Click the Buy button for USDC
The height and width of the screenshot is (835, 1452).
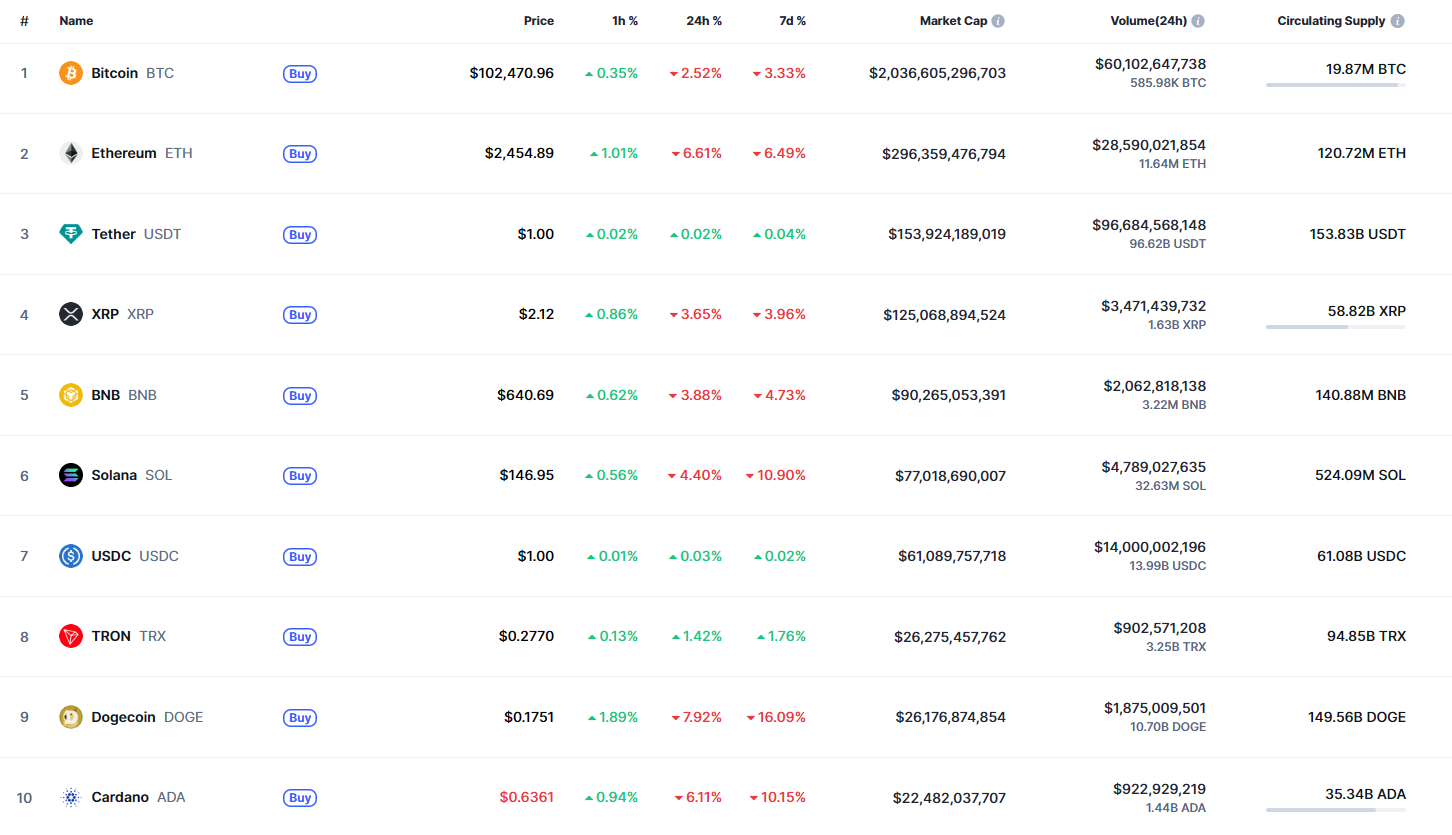click(300, 556)
